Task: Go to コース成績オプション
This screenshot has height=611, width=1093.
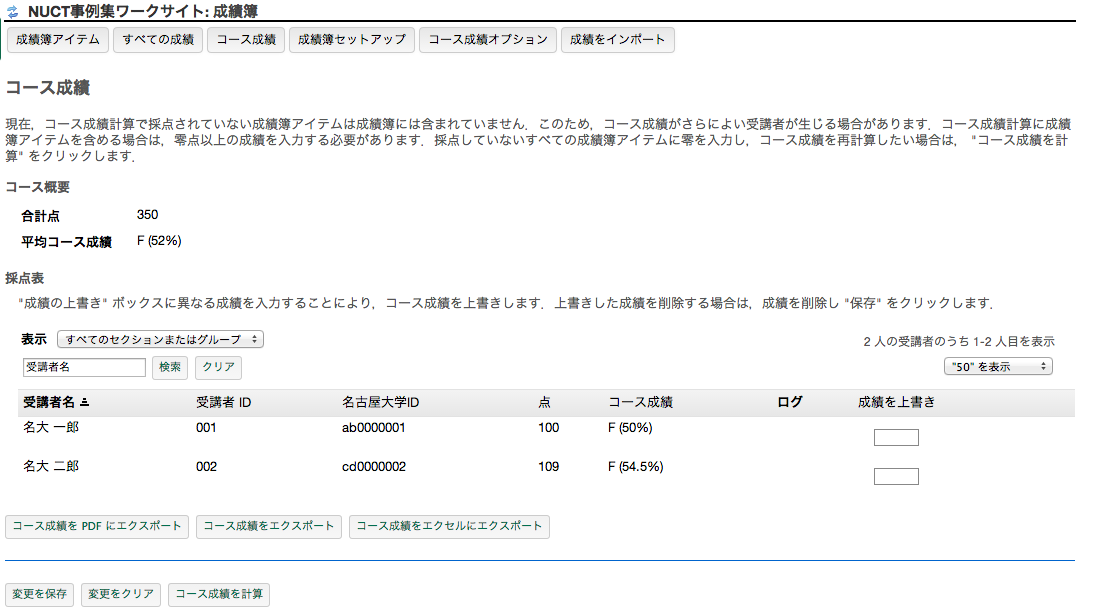Action: point(488,40)
